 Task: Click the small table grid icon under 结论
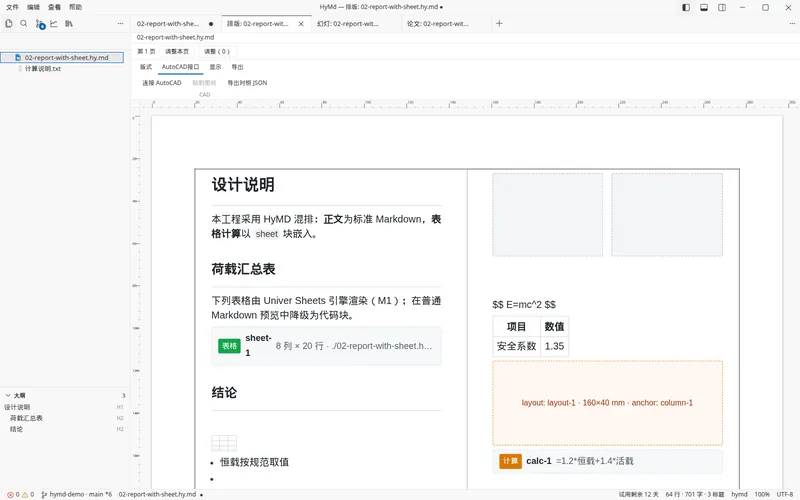tap(224, 443)
